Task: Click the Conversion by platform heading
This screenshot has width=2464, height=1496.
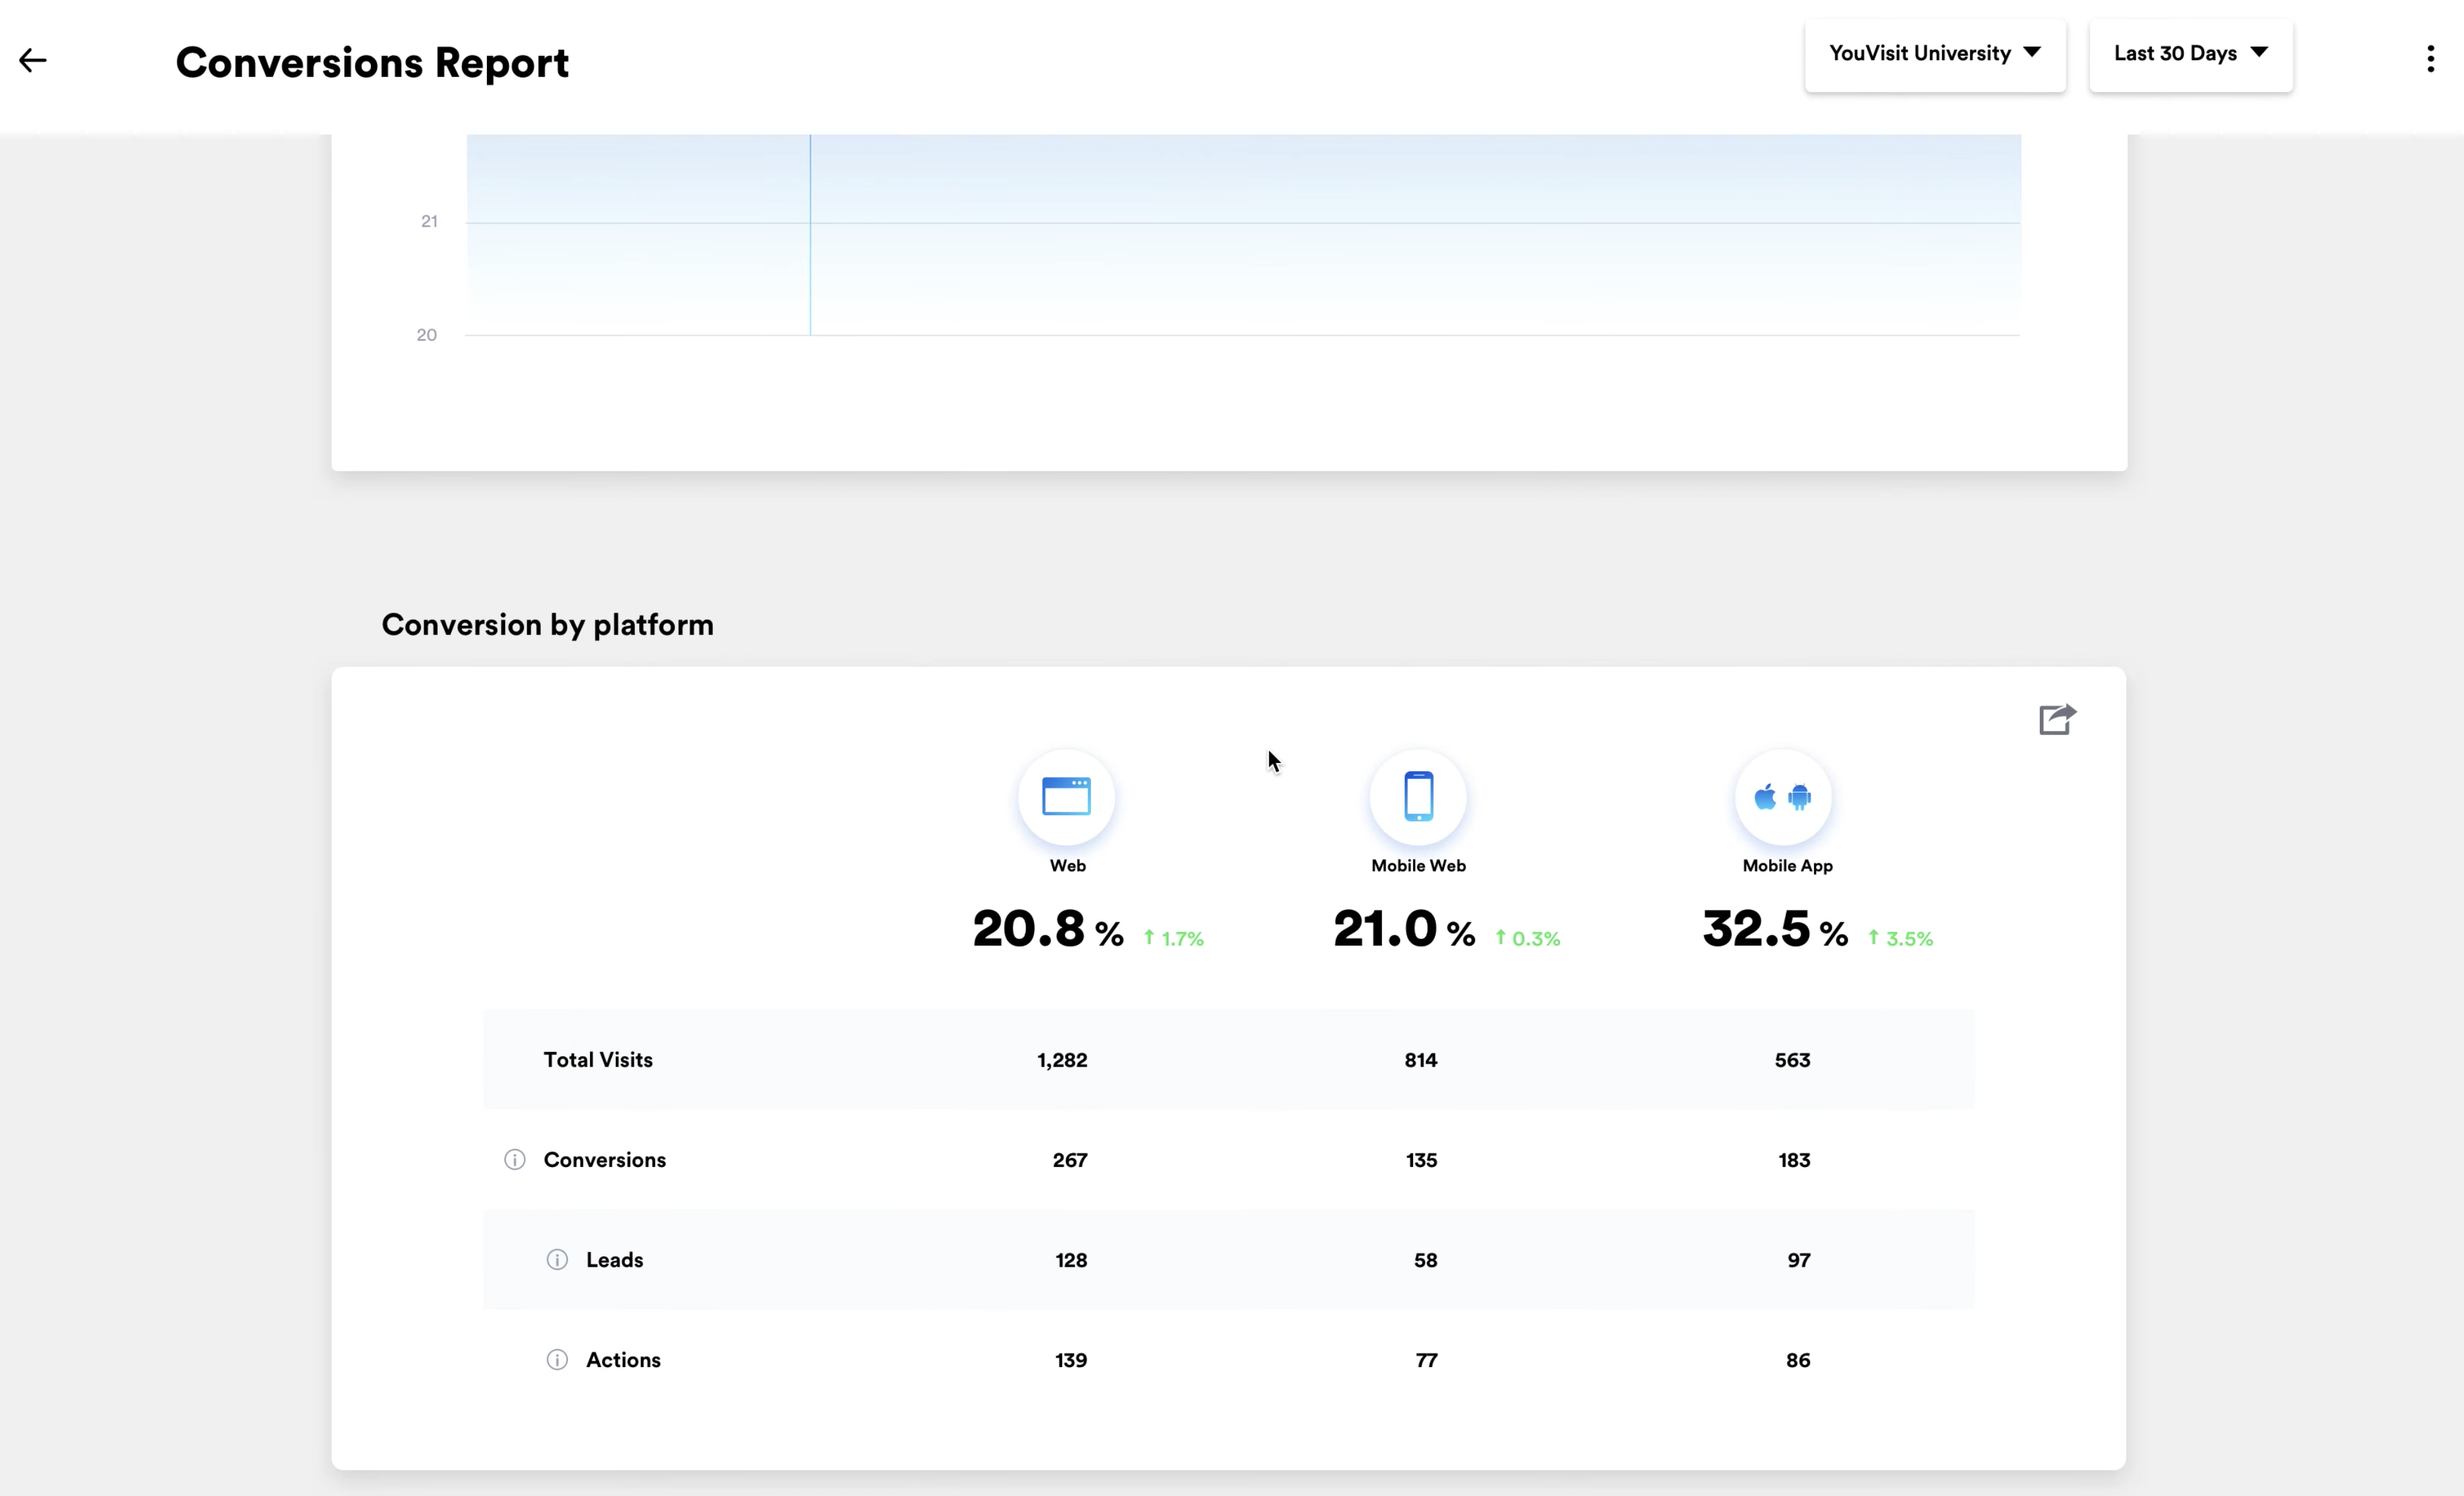Action: click(x=548, y=625)
